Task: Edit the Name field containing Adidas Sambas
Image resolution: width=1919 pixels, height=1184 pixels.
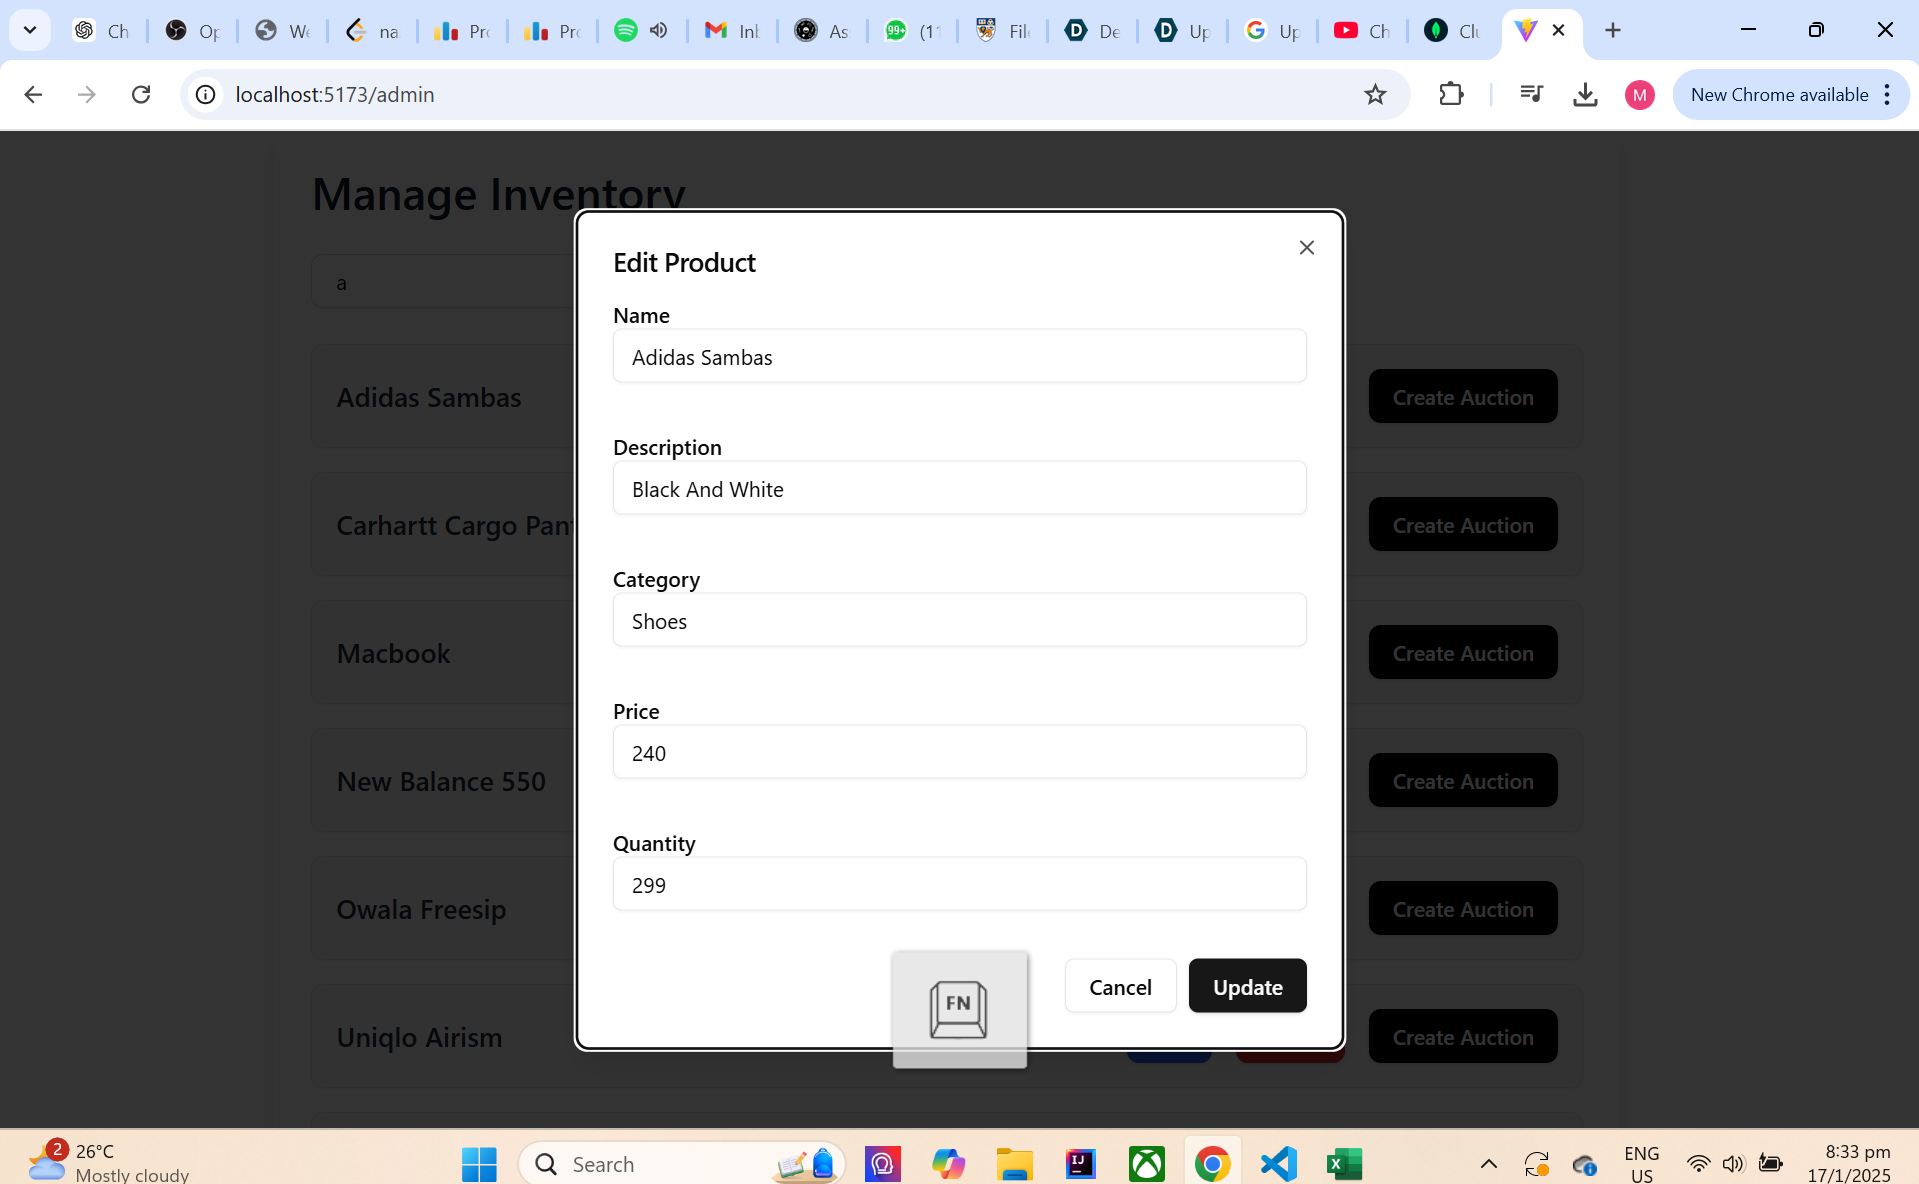Action: click(x=959, y=356)
